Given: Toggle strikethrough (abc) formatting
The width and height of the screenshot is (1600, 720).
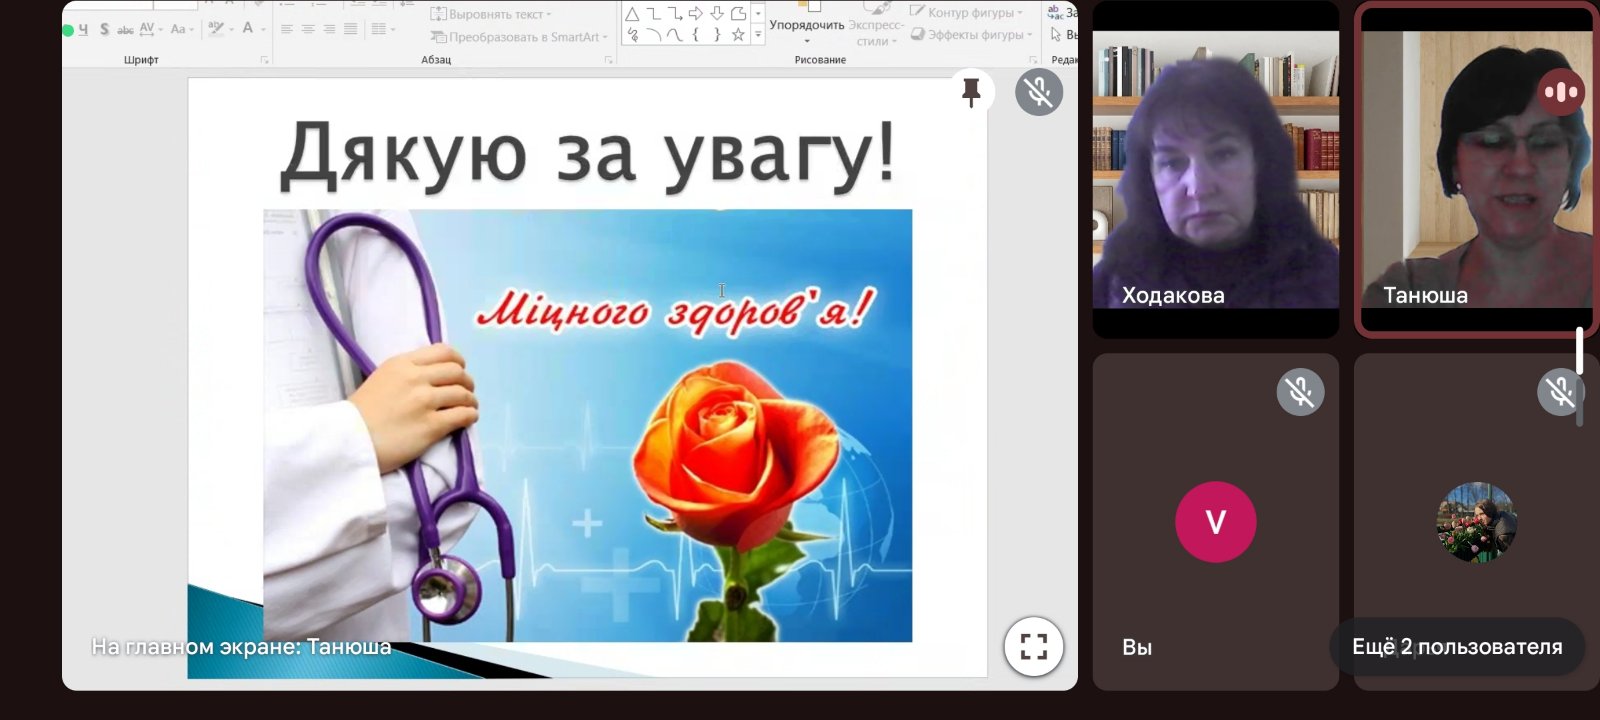Looking at the screenshot, I should [125, 29].
